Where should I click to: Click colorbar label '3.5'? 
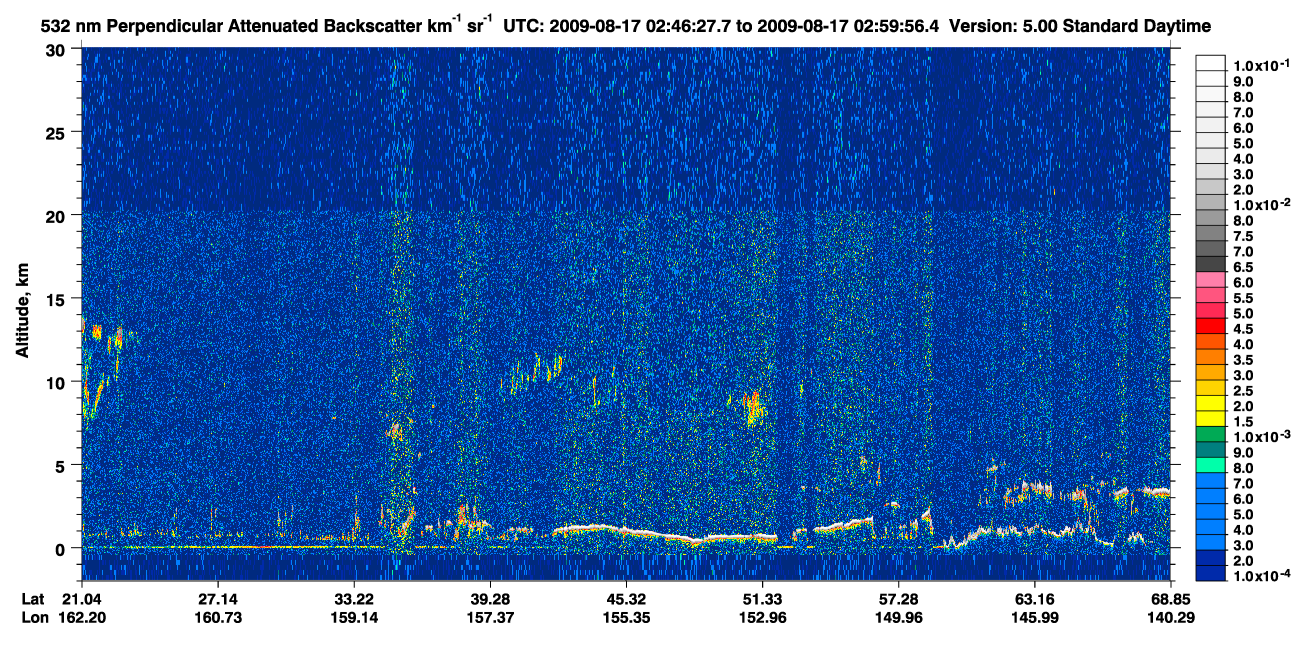[x=1243, y=359]
